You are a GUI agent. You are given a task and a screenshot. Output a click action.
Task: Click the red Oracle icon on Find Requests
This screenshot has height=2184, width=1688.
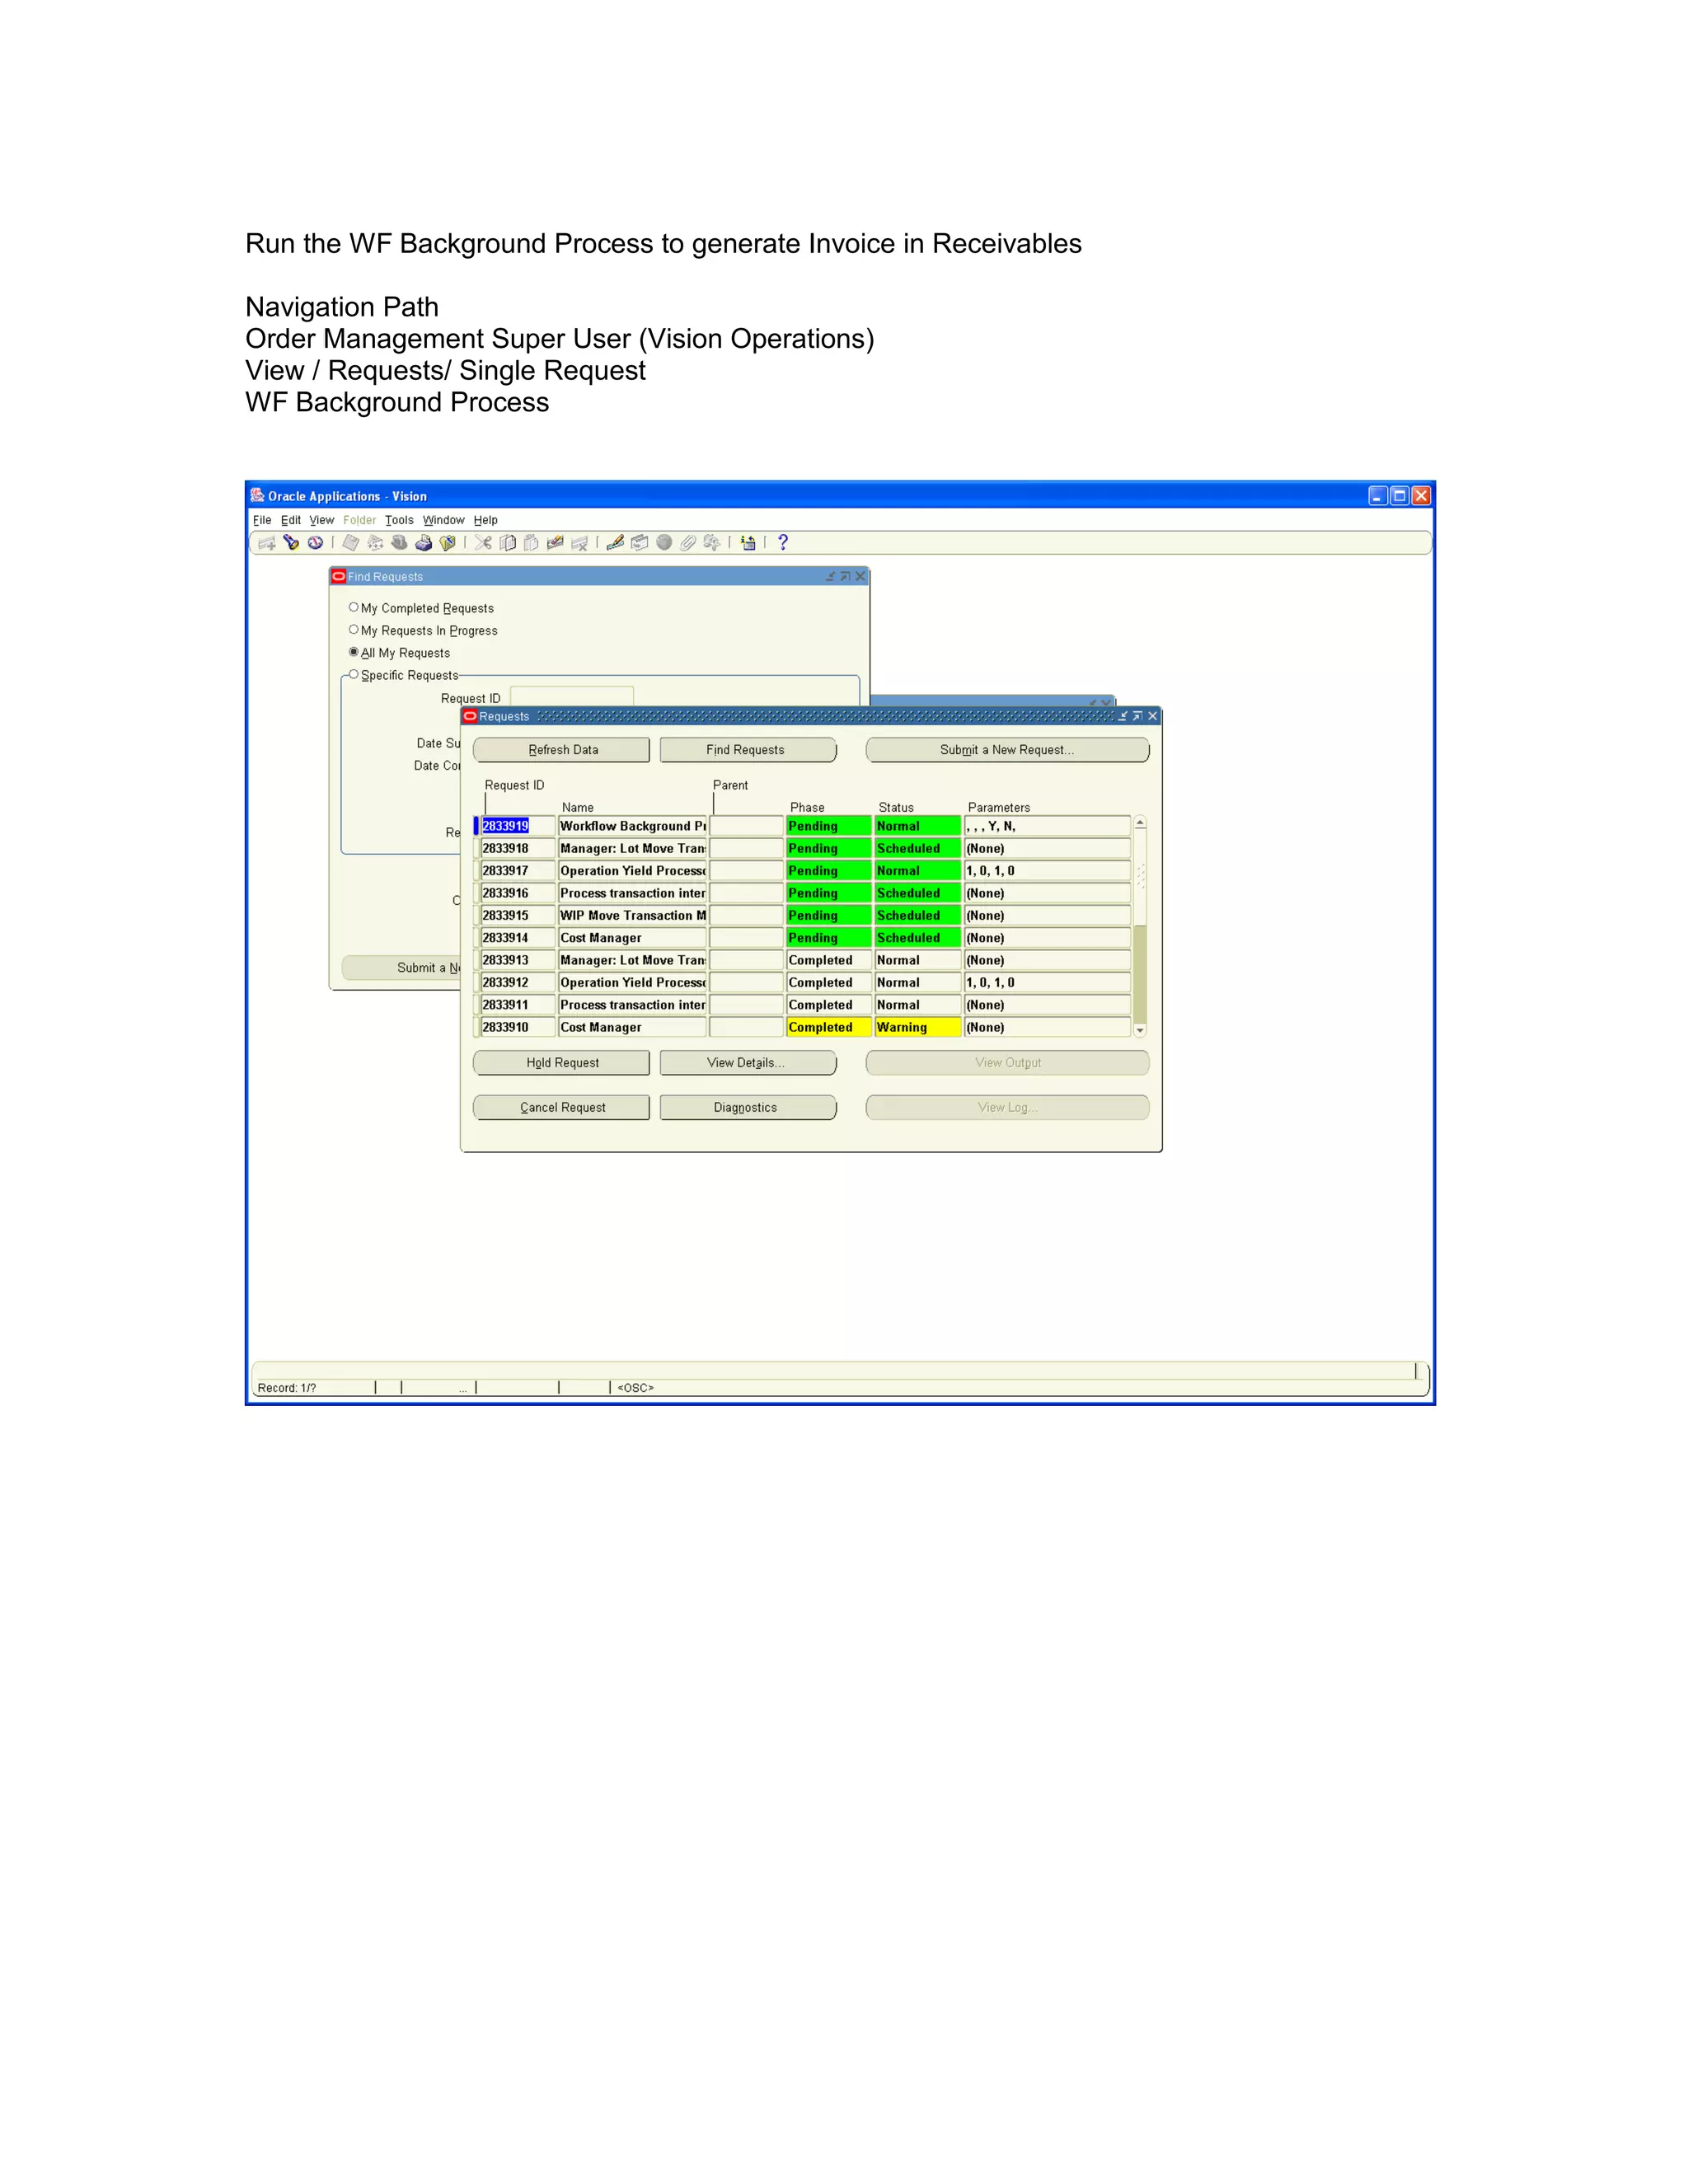tap(339, 576)
